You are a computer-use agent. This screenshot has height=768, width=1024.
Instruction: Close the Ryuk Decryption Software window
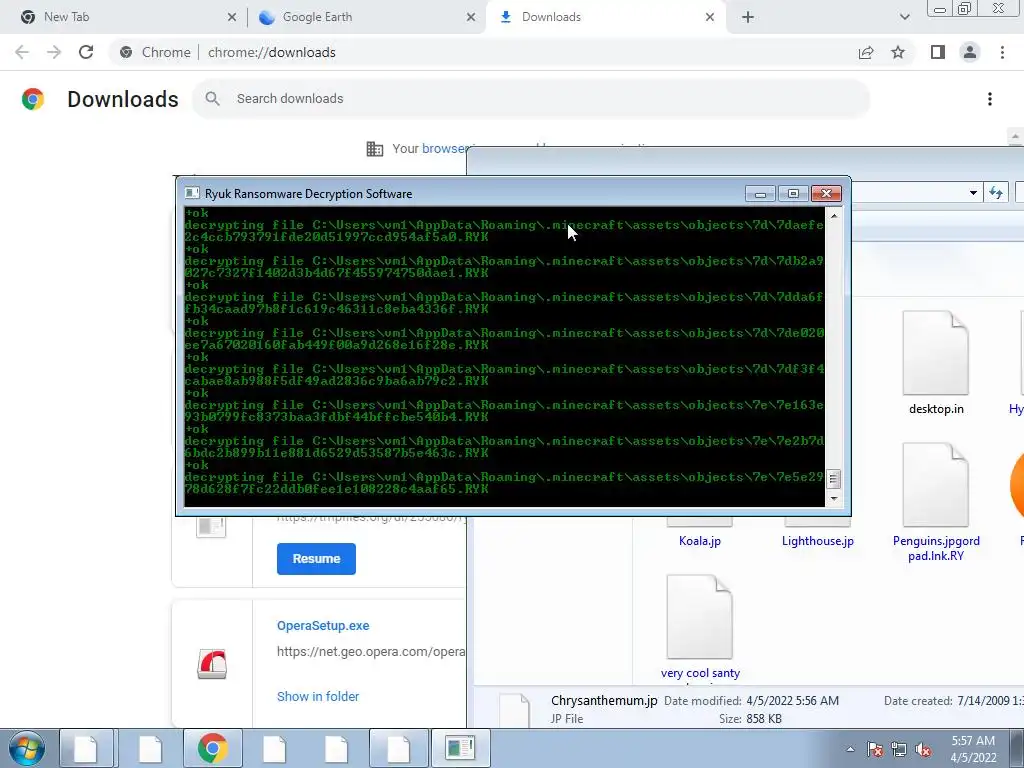point(826,194)
